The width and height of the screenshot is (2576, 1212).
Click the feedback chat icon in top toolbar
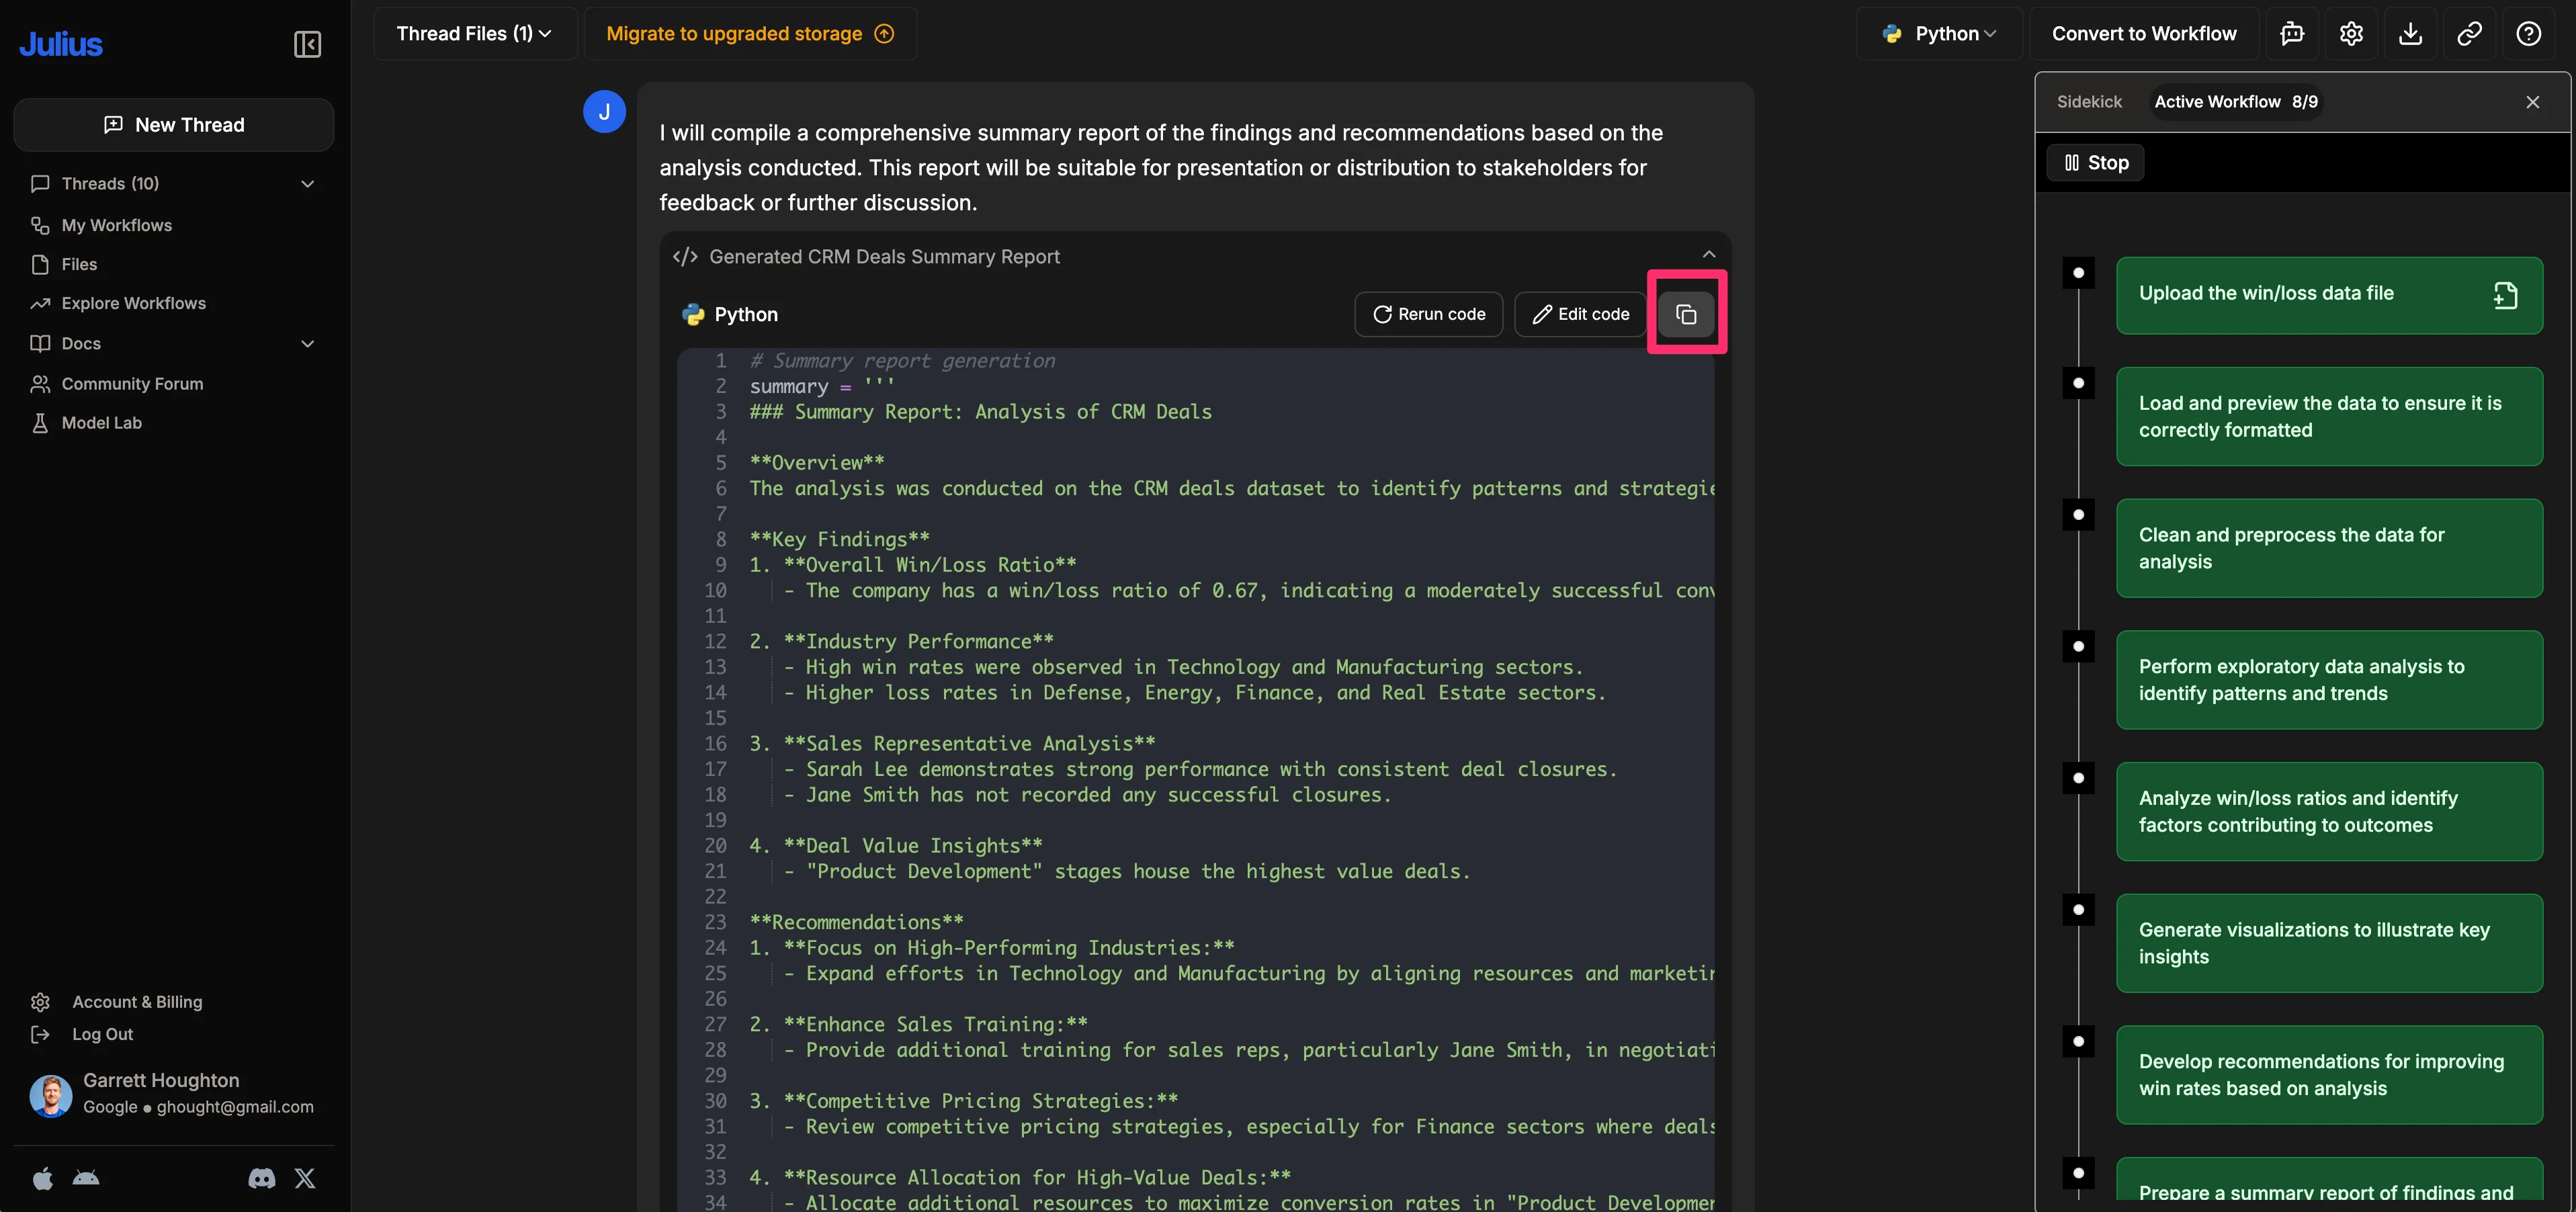pyautogui.click(x=2292, y=34)
